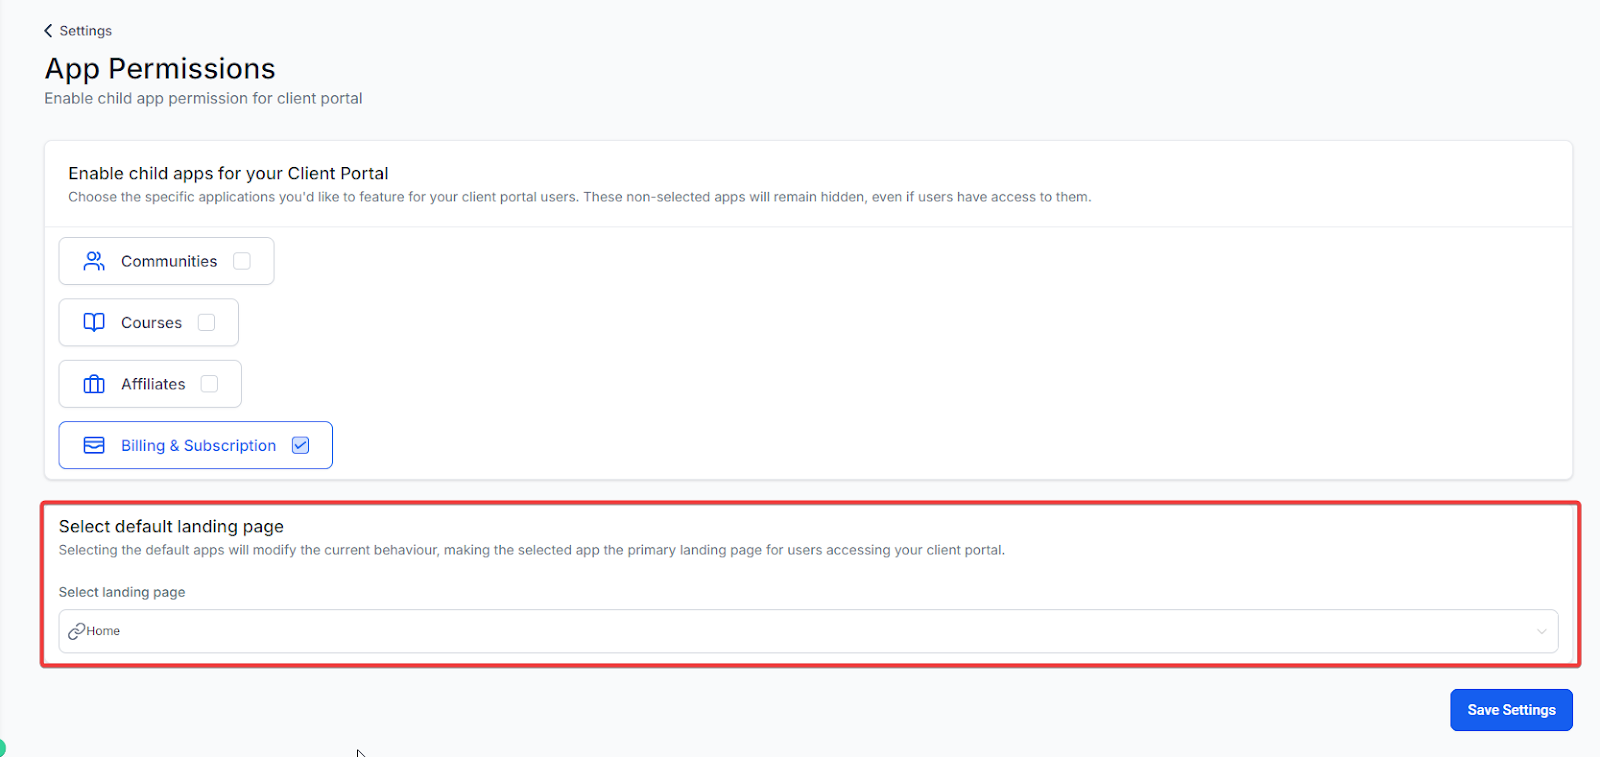The height and width of the screenshot is (757, 1600).
Task: Click 'Enable child apps for your Client Portal' heading
Action: click(228, 173)
